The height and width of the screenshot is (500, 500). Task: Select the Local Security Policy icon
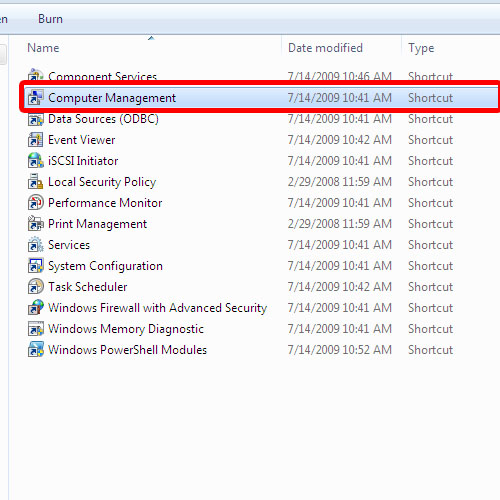coord(36,182)
